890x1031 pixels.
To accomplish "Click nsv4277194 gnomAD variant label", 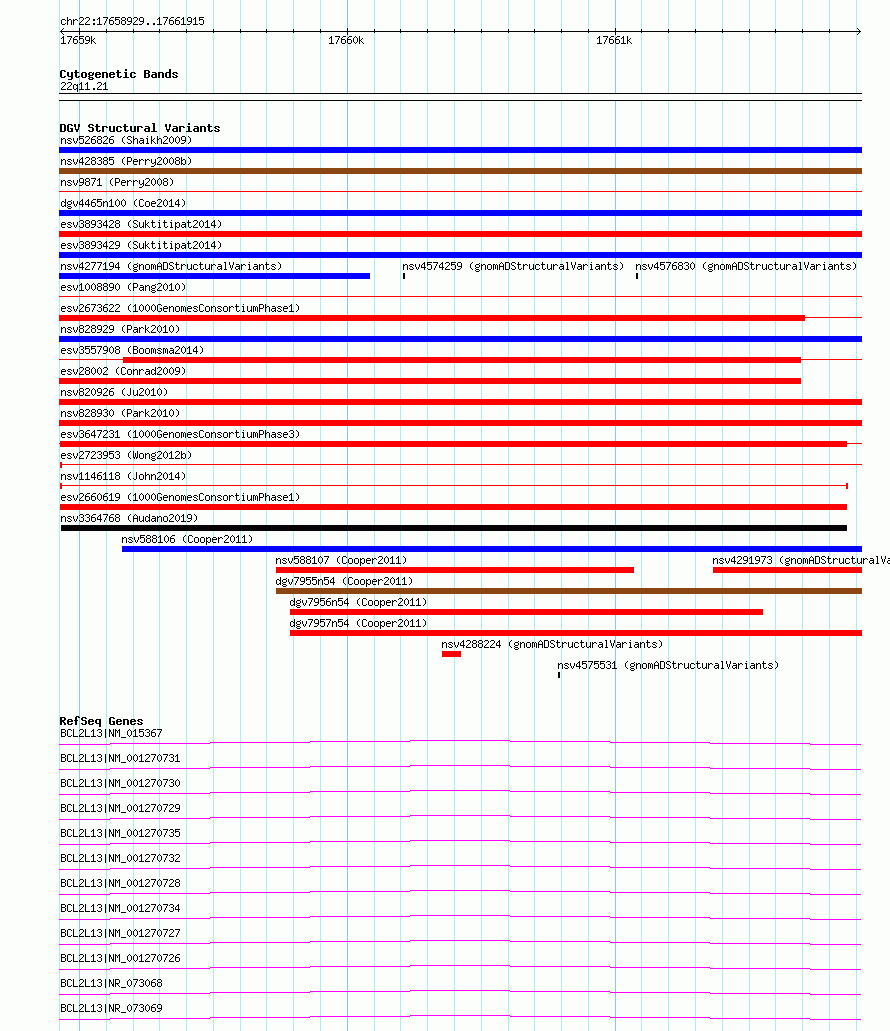I will coord(171,266).
